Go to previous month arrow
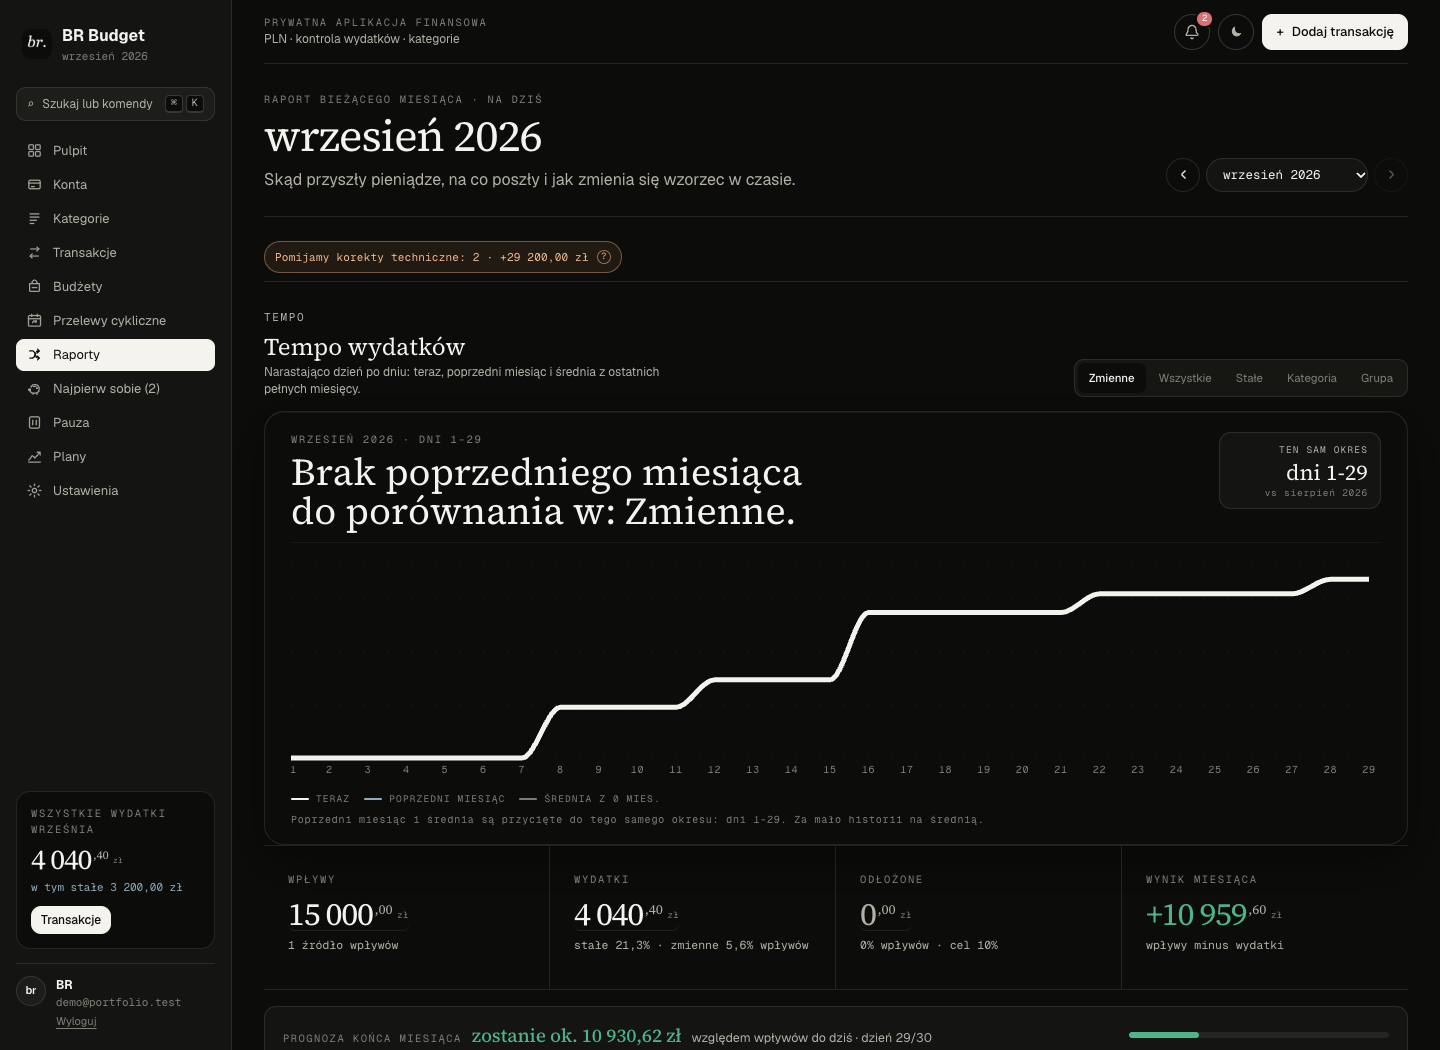This screenshot has height=1050, width=1440. (x=1183, y=175)
